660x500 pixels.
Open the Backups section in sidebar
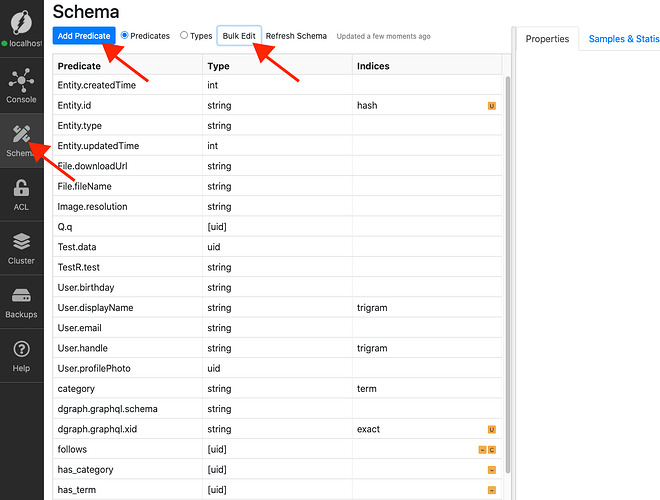tap(21, 302)
